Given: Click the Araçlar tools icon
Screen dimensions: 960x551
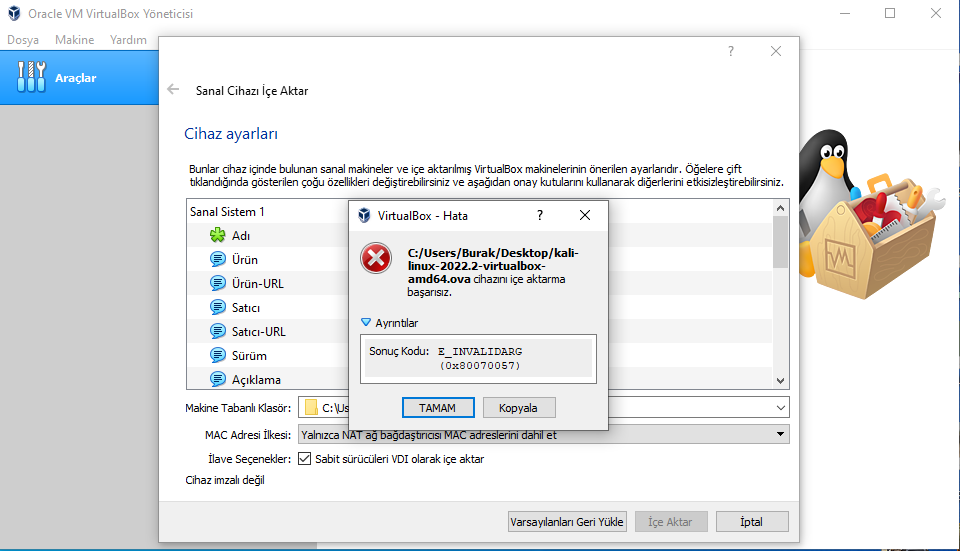Looking at the screenshot, I should pos(31,77).
